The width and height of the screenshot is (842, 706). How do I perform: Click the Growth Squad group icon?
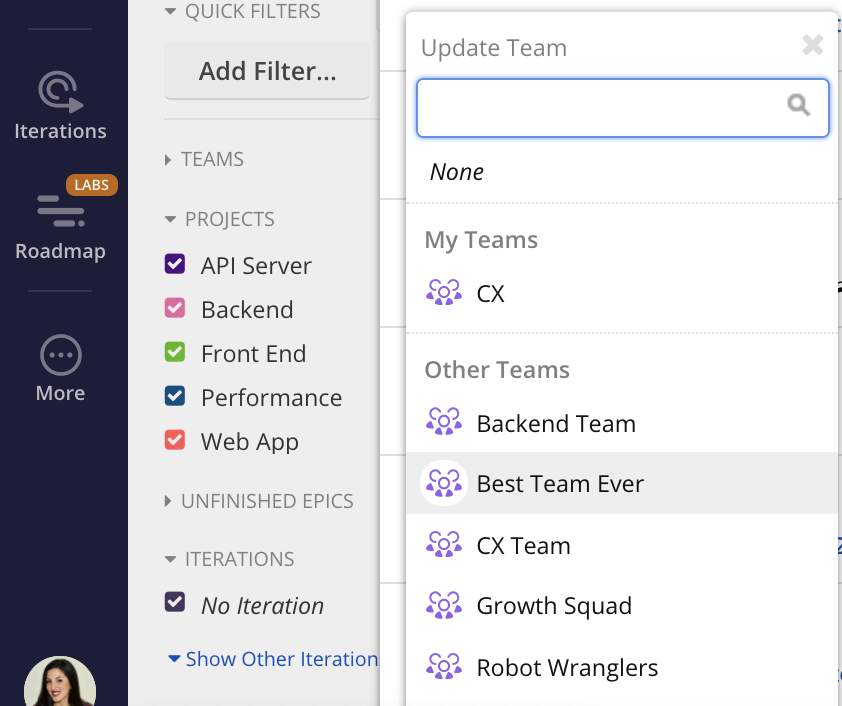click(444, 605)
